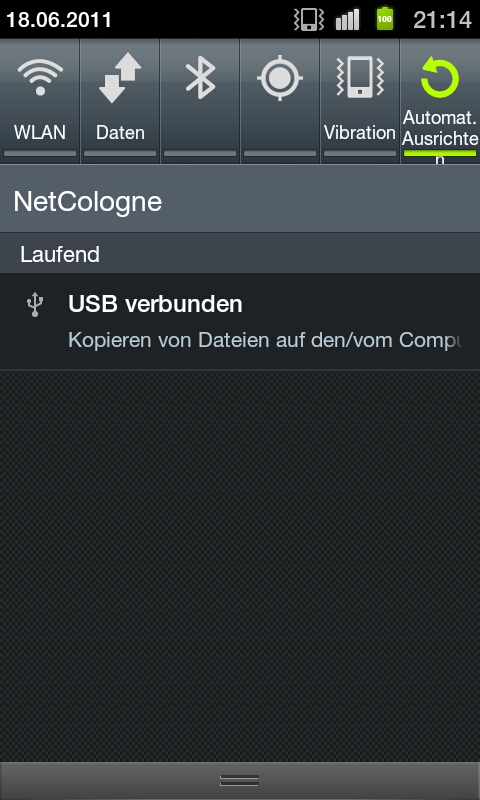Toggle mobile Daten arrows icon
Screen dimensions: 480x800
(120, 78)
